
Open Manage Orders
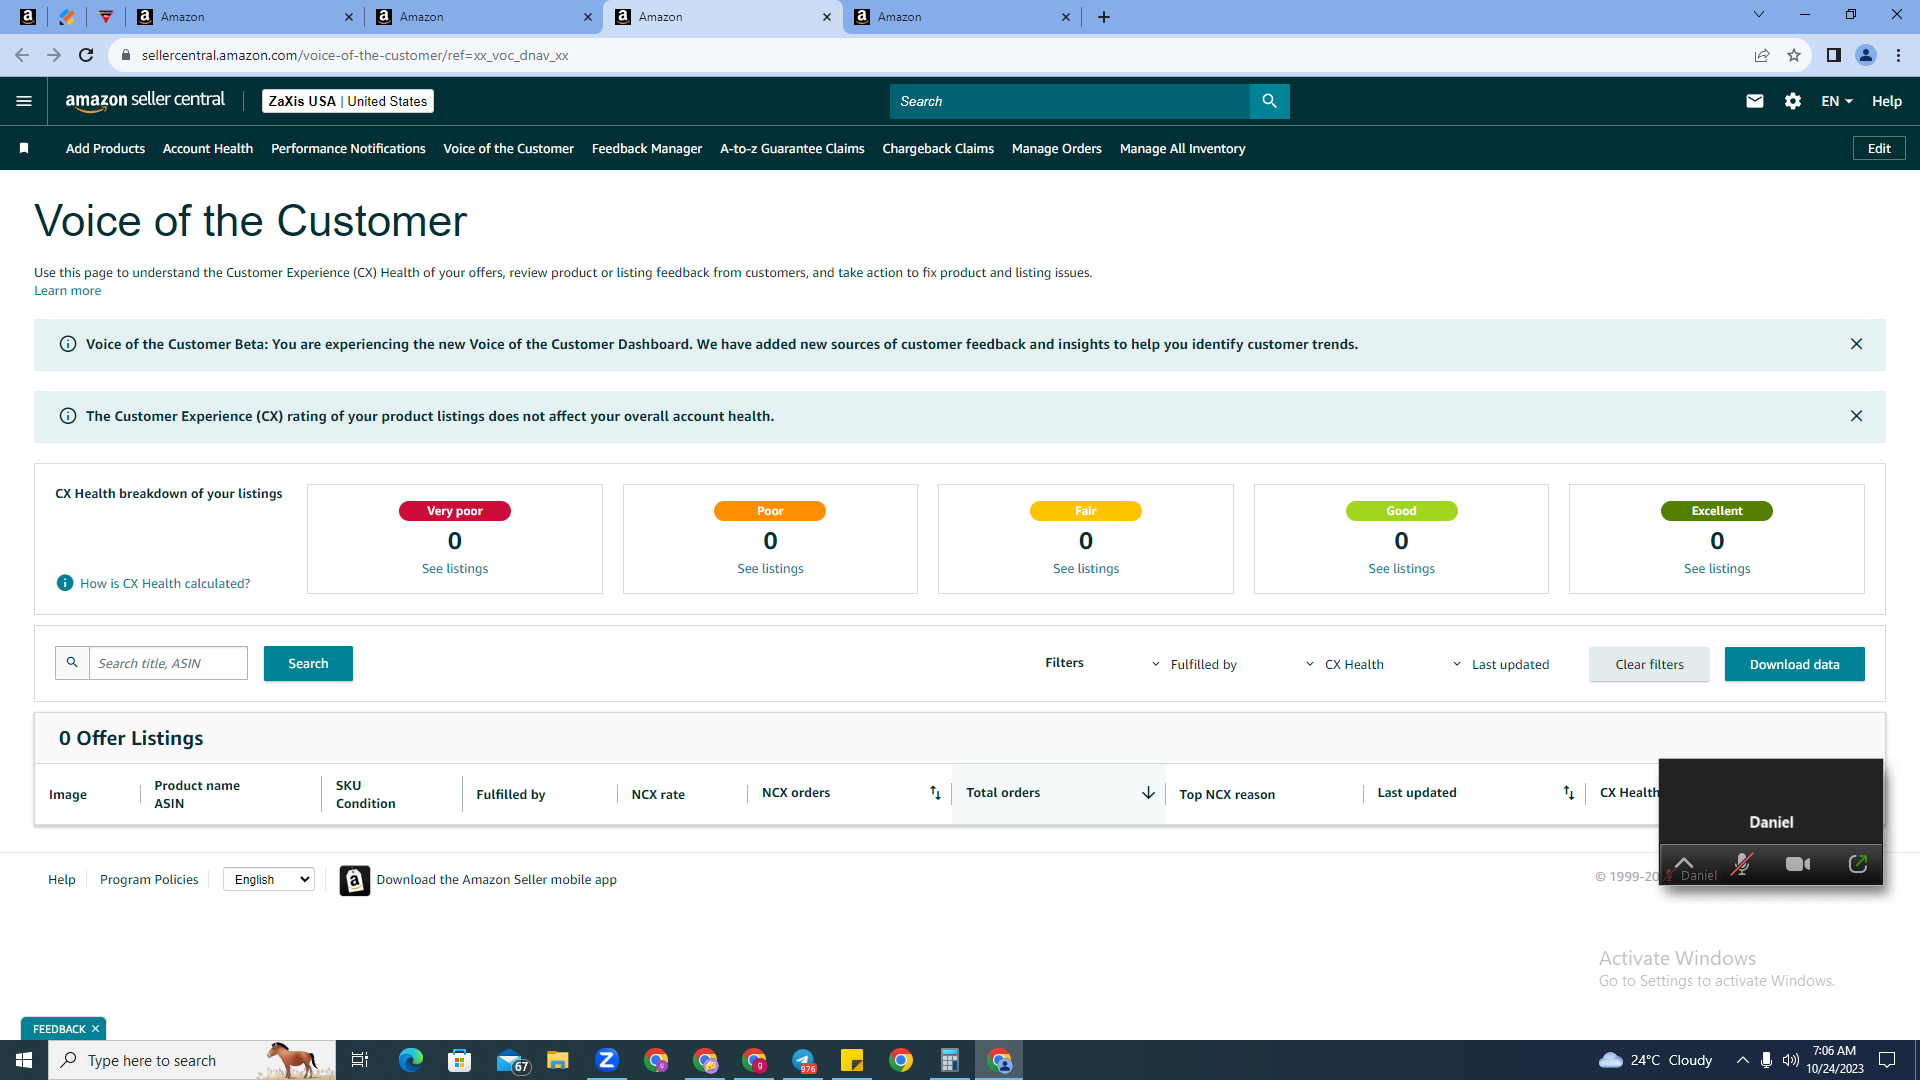coord(1056,148)
